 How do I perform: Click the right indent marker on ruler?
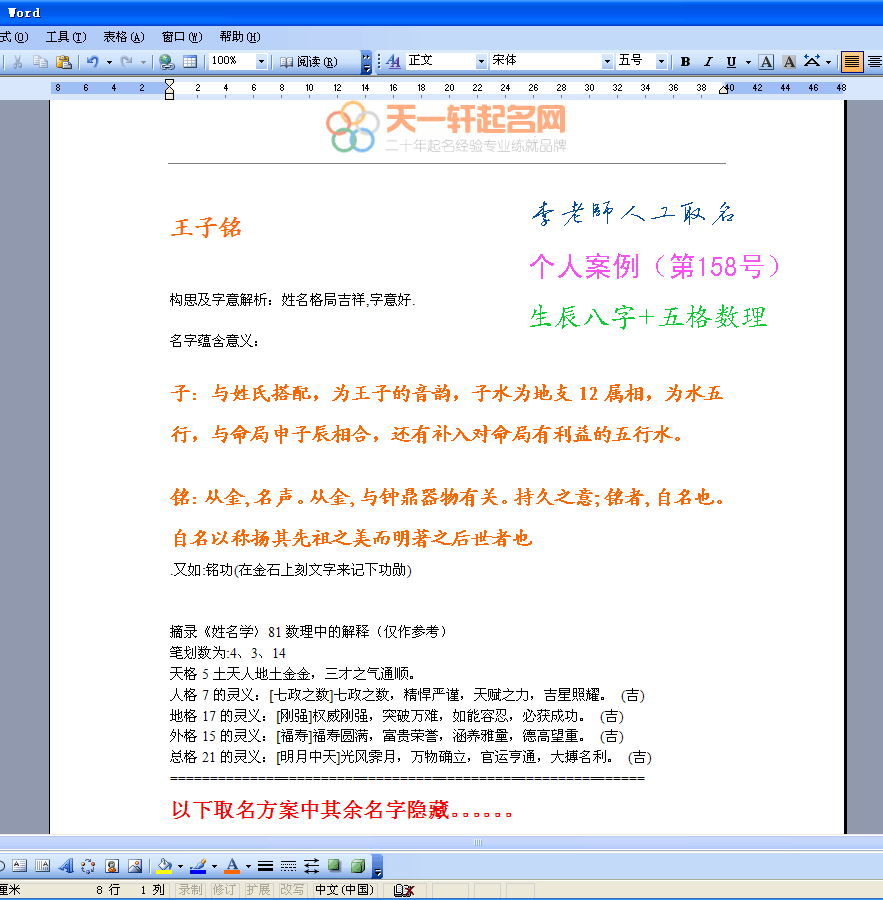pos(723,90)
